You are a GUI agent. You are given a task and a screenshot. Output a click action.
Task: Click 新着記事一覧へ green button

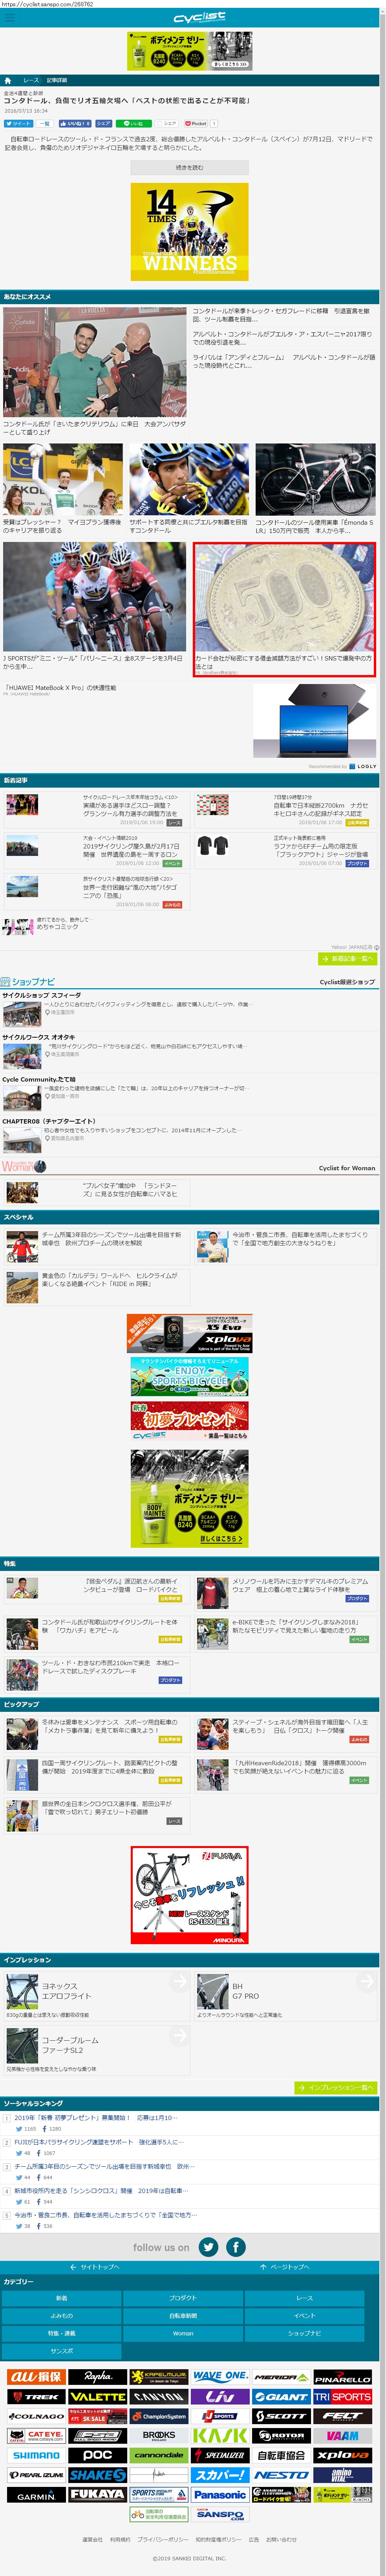coord(347,959)
